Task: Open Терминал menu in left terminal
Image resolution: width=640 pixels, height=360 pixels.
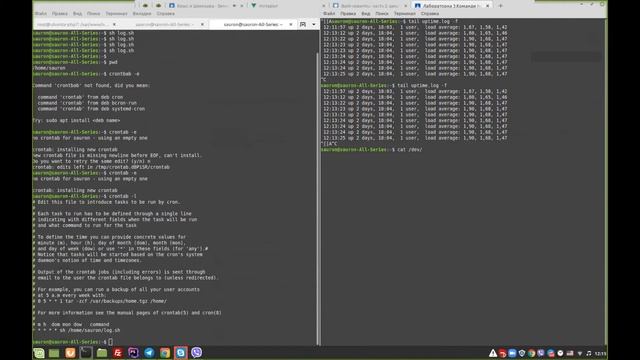Action: coord(116,13)
